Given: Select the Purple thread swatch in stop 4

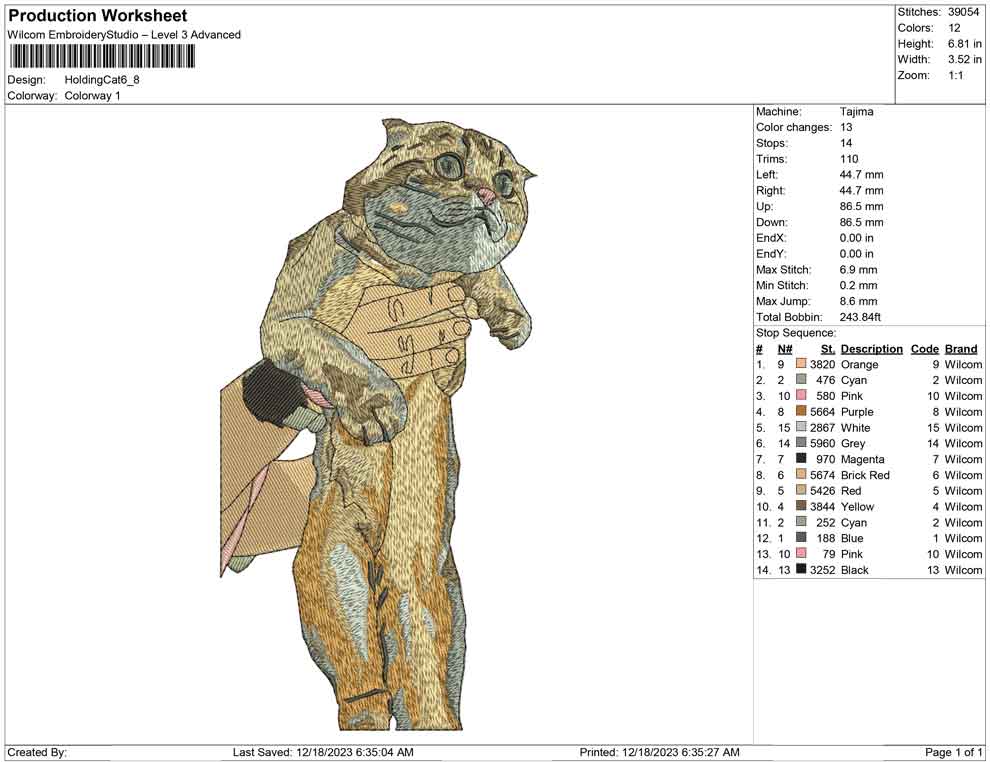Looking at the screenshot, I should pyautogui.click(x=801, y=411).
